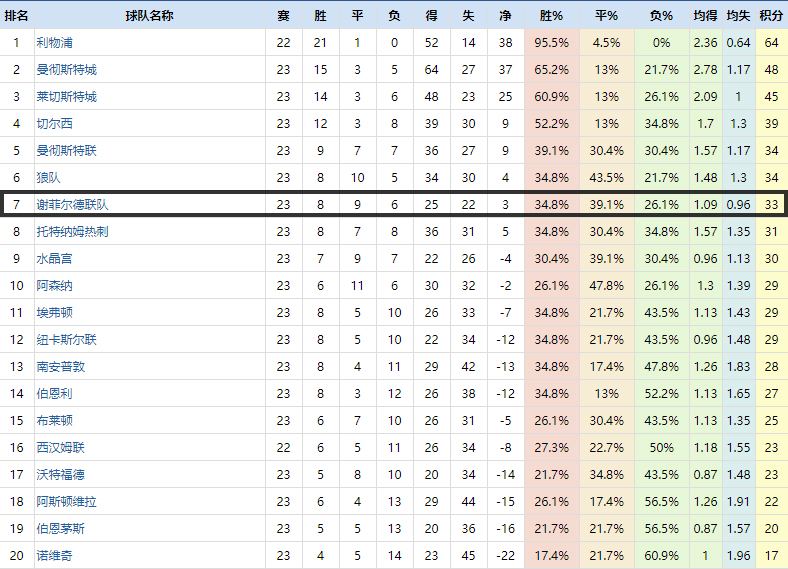Open the 阿斯顿维拉 team page
The height and width of the screenshot is (569, 788).
tap(67, 502)
